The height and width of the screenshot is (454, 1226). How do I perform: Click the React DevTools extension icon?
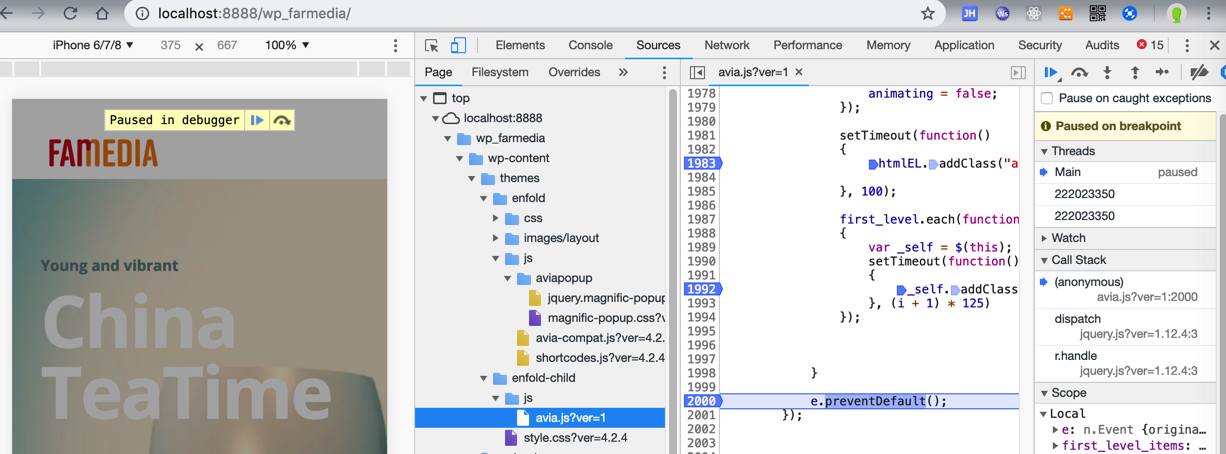coord(1033,14)
